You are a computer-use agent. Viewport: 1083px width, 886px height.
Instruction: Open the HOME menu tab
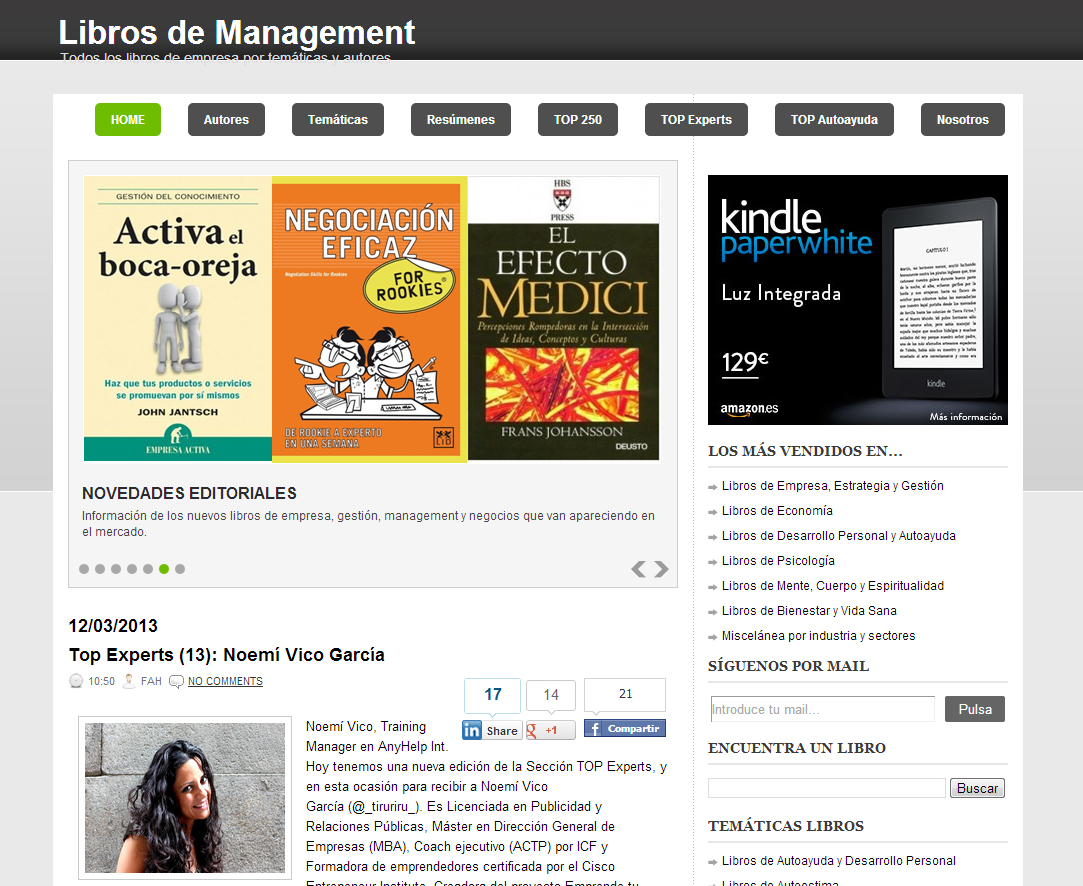point(128,120)
